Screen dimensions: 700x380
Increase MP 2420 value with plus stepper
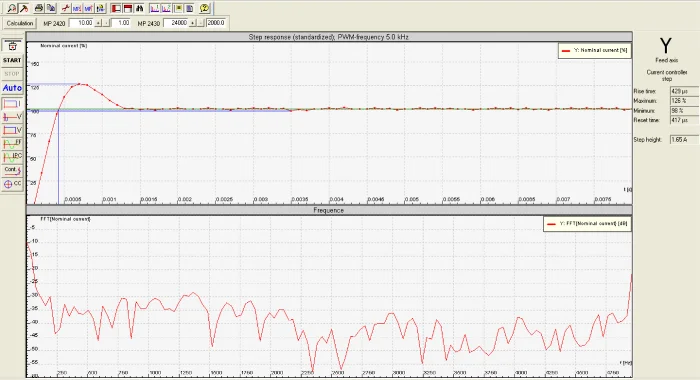coord(99,23)
